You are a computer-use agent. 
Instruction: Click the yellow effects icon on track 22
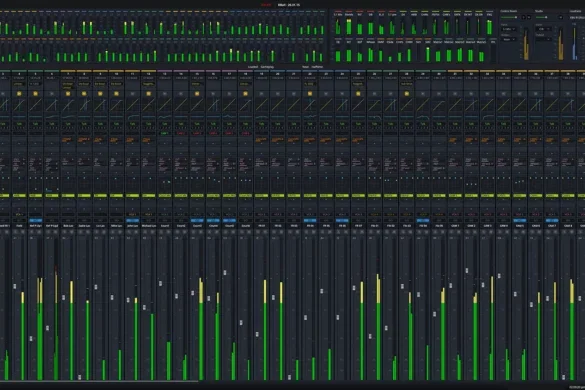[x=310, y=94]
